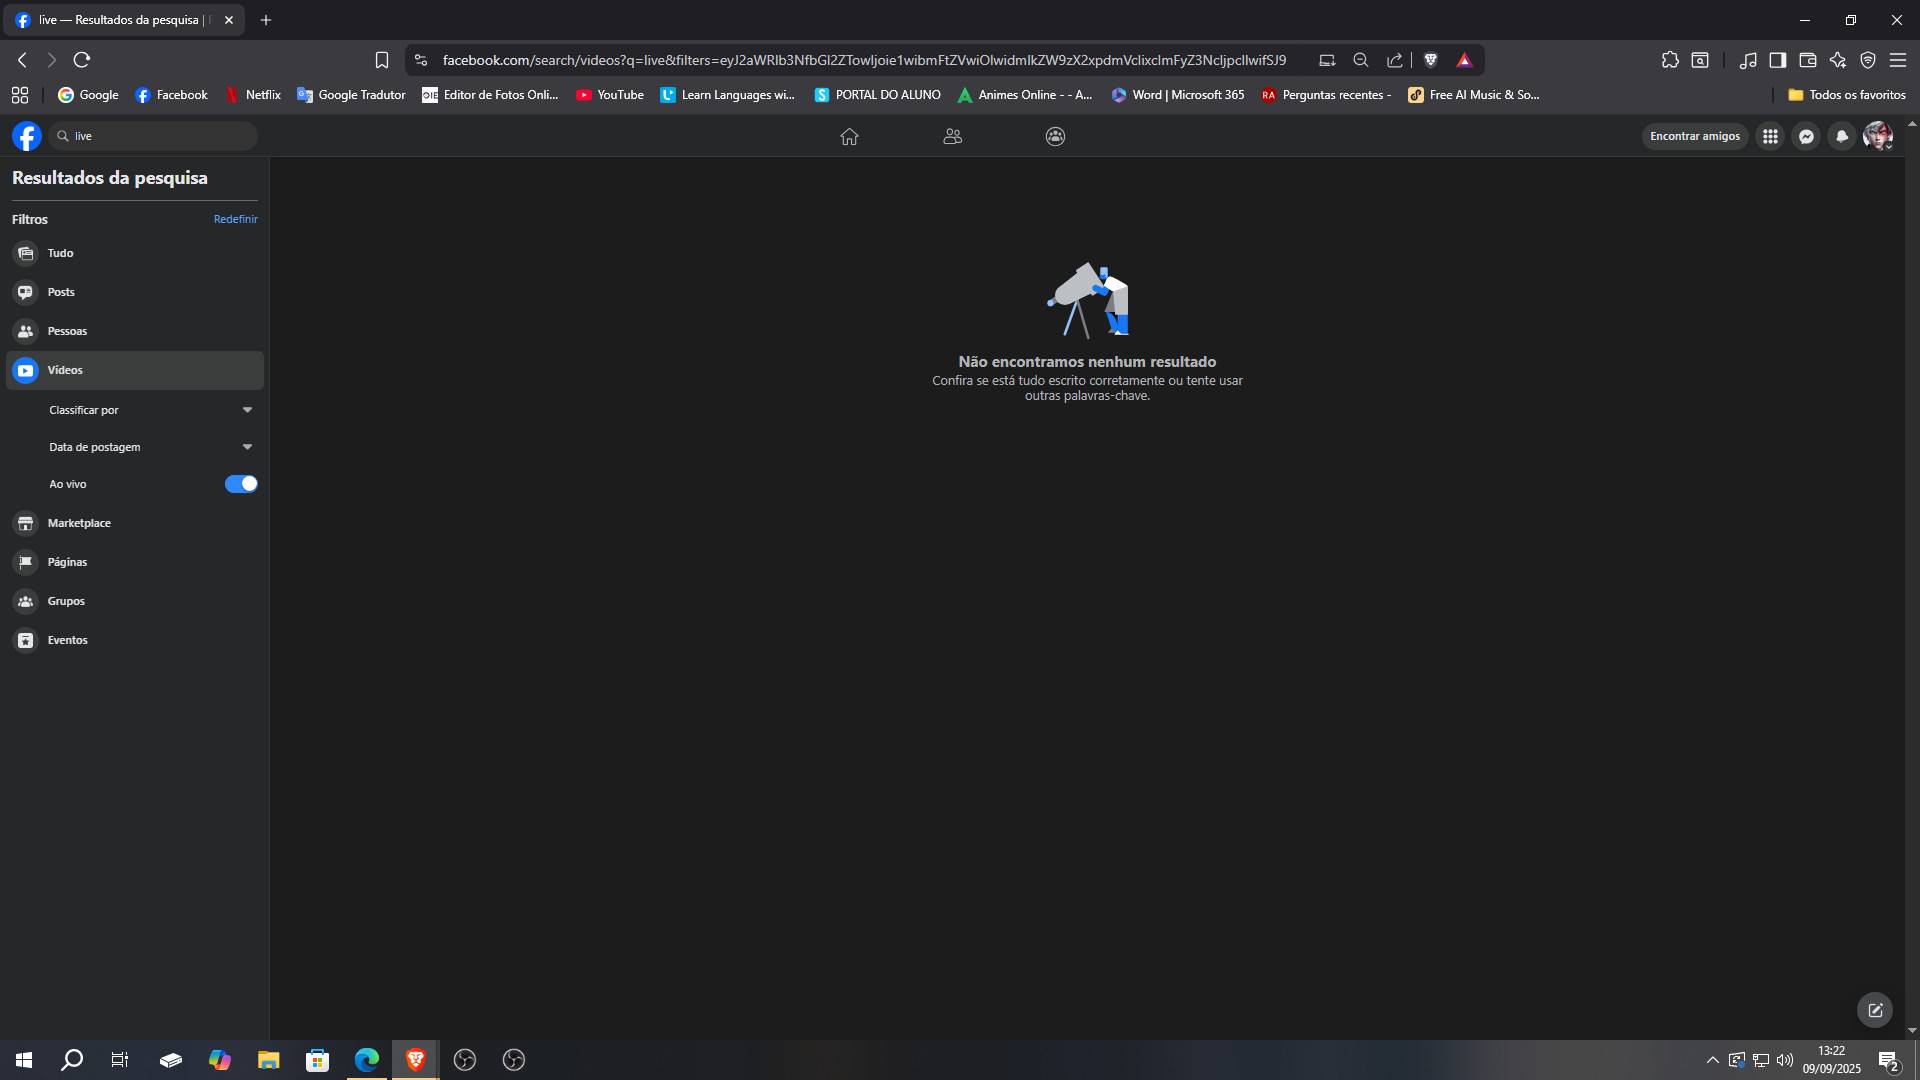Open Facebook Messenger icon in header
1920x1080 pixels.
1806,136
